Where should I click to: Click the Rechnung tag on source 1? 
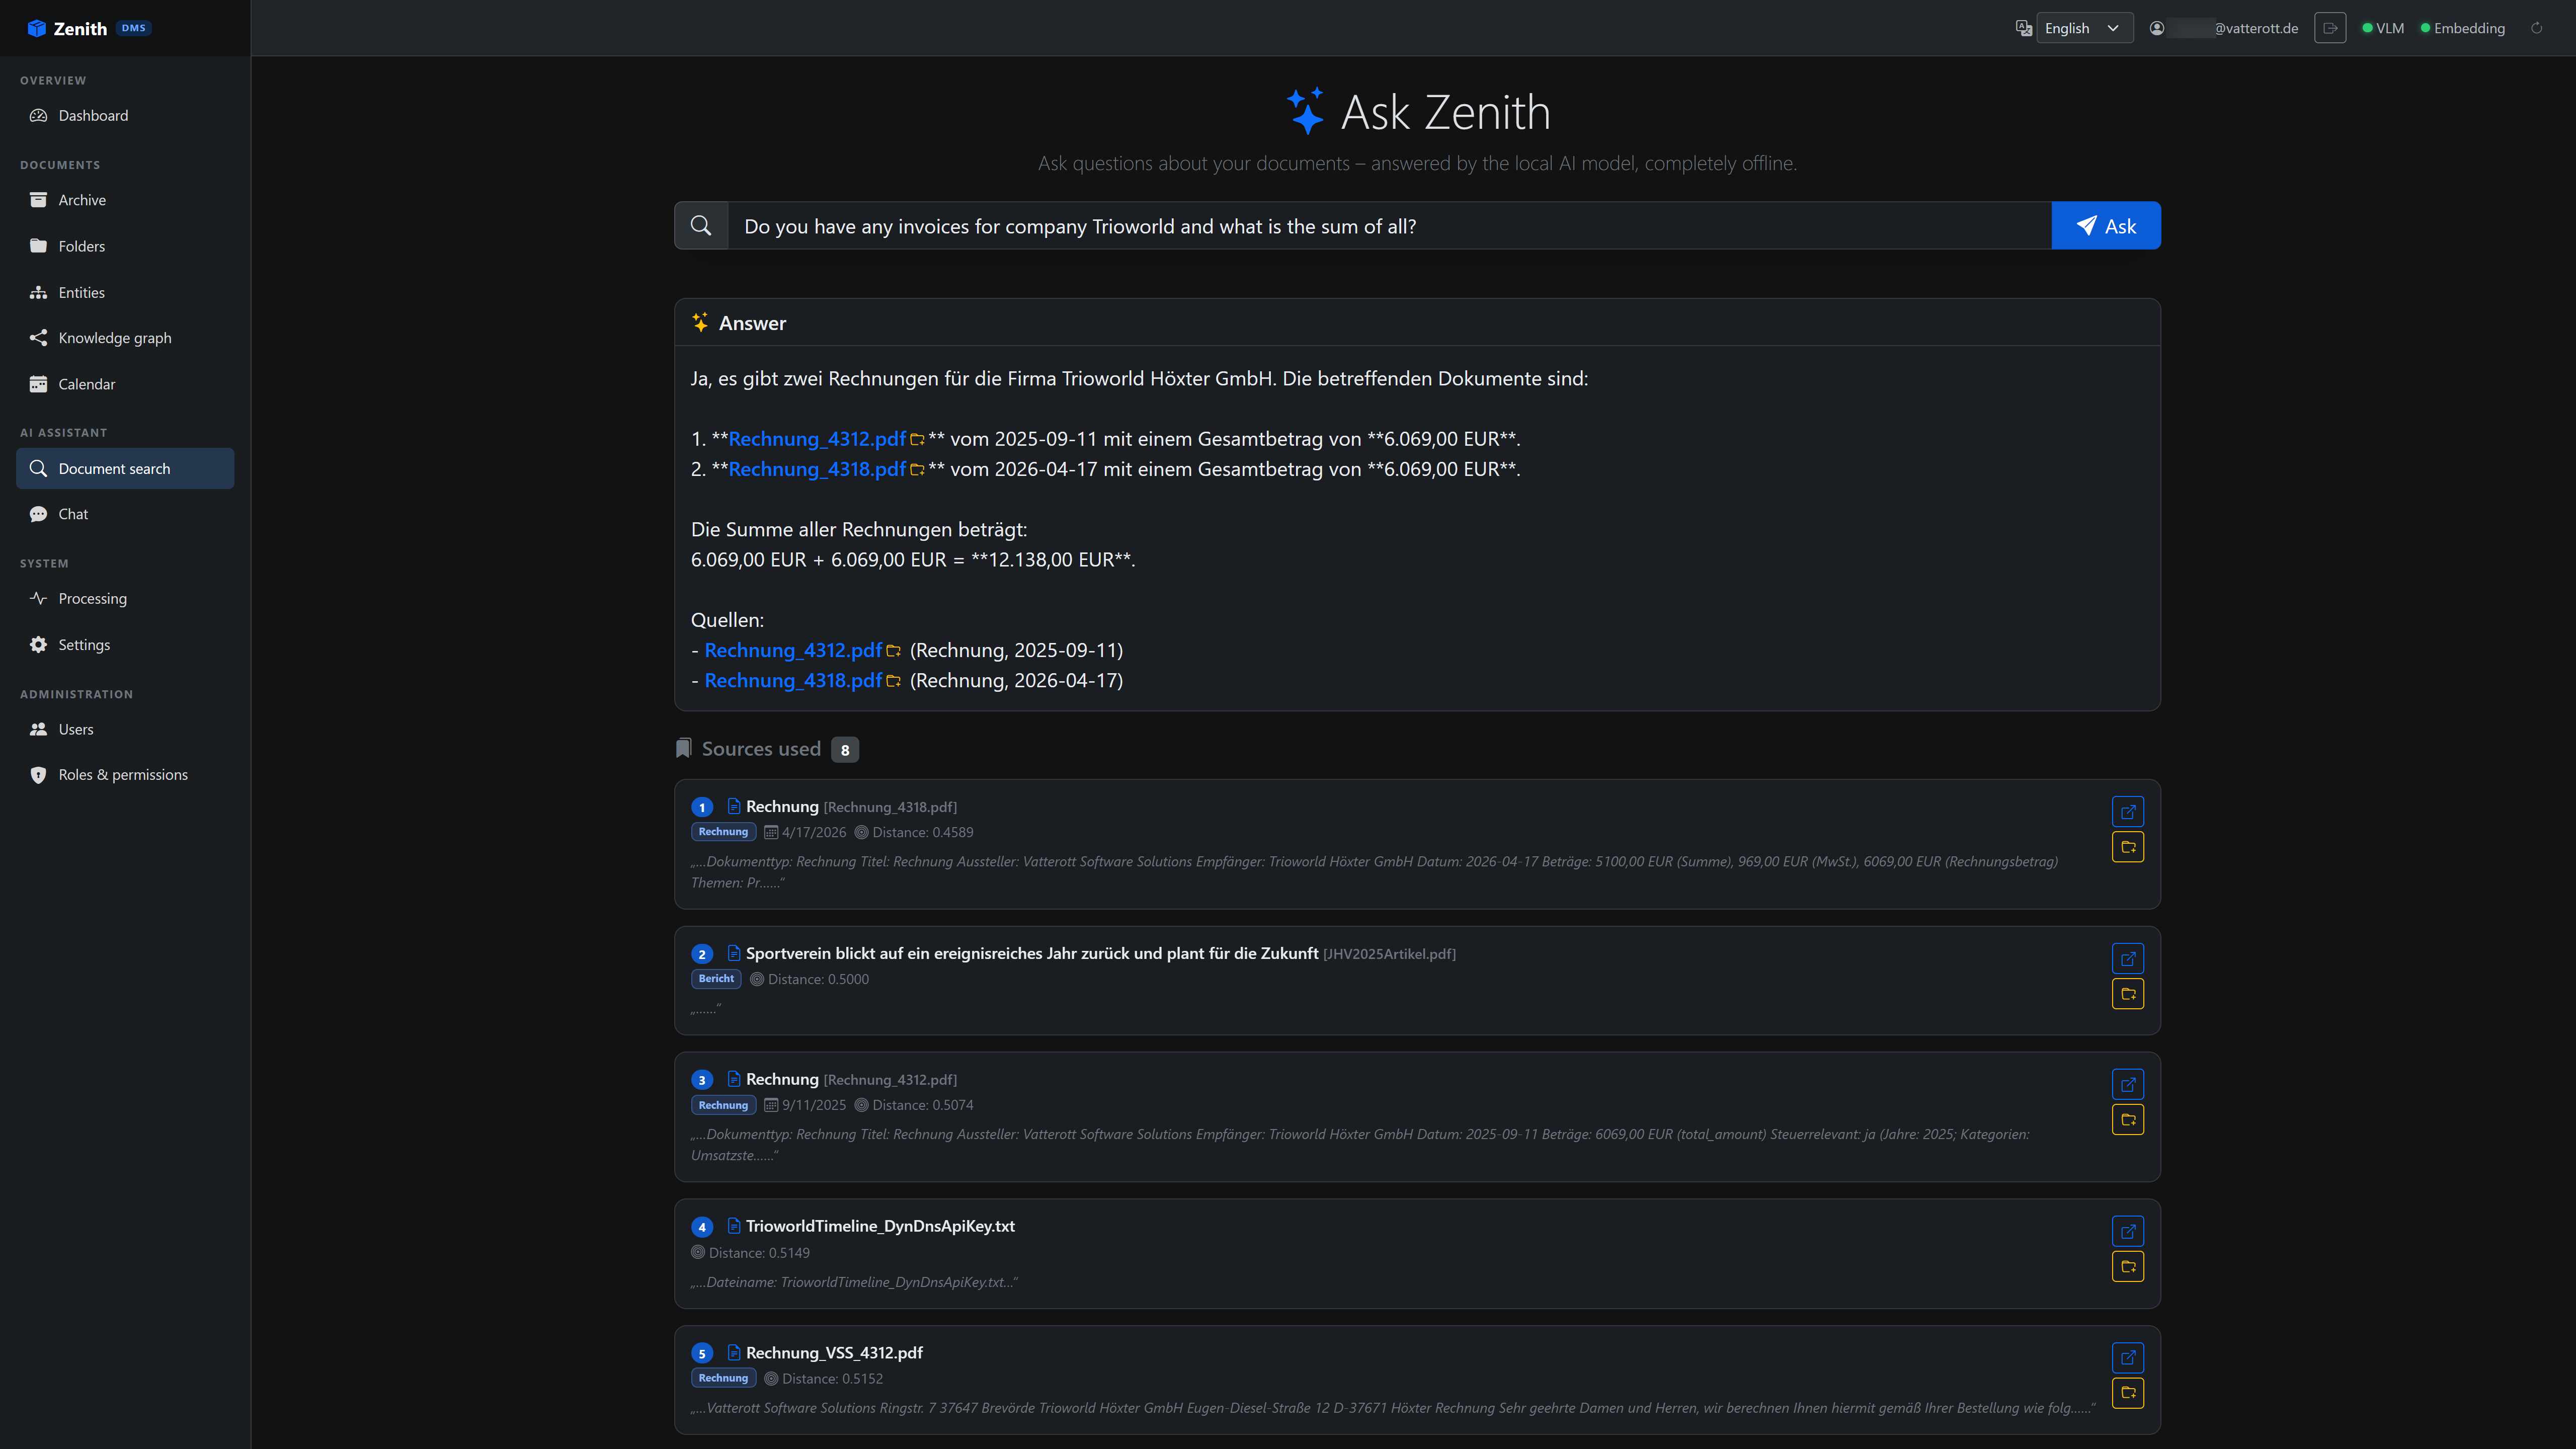pyautogui.click(x=723, y=832)
